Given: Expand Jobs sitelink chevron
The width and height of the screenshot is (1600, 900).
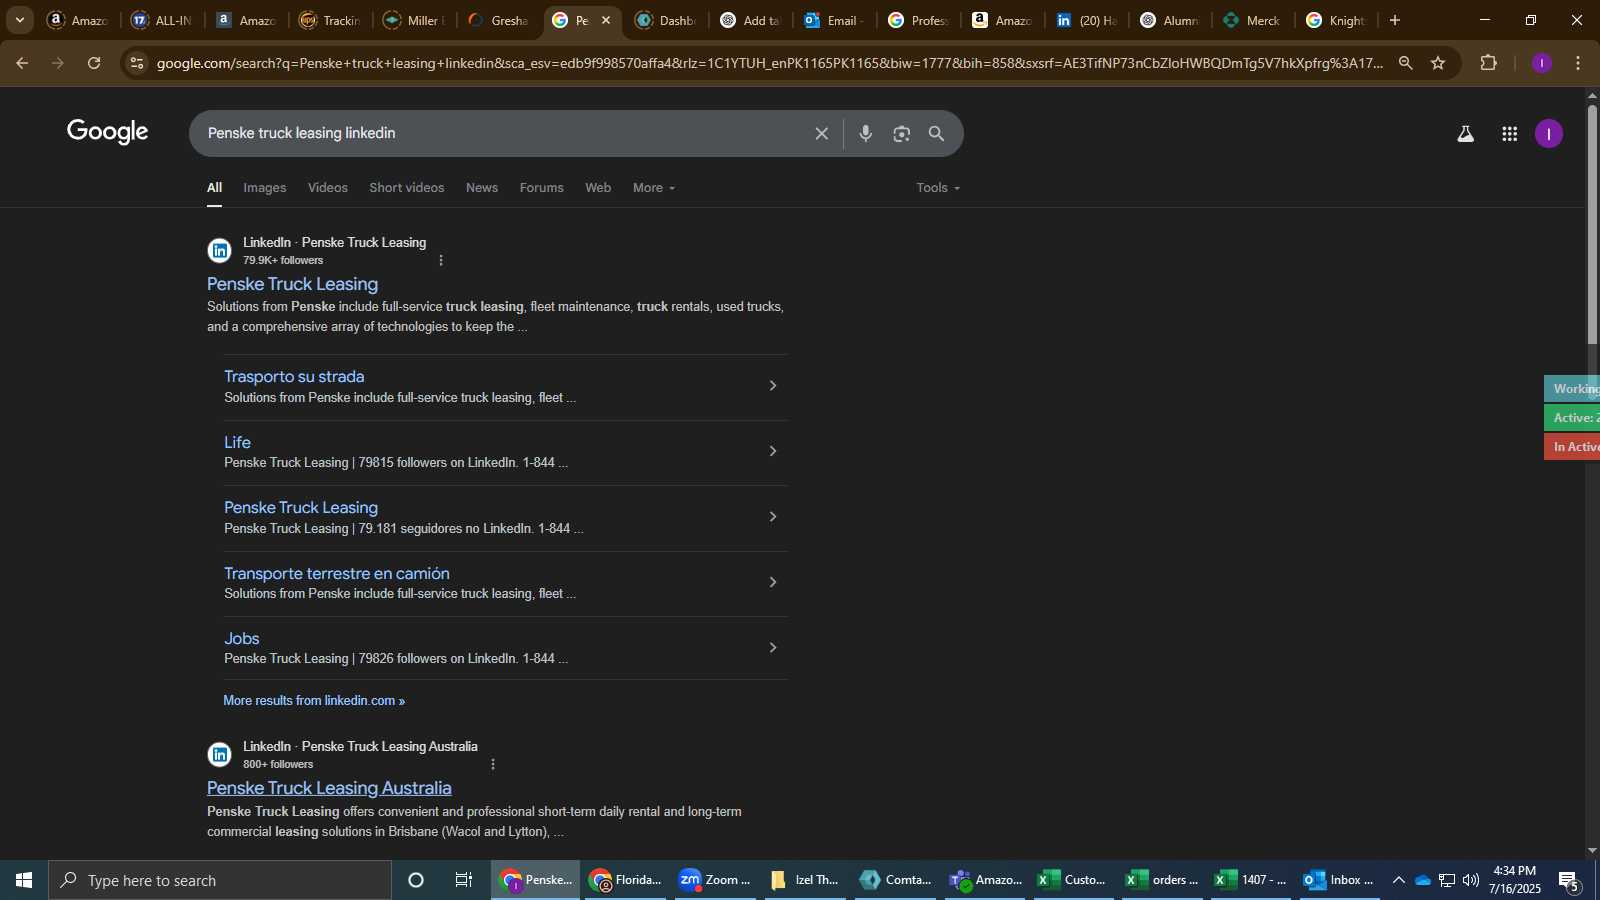Looking at the screenshot, I should [x=772, y=648].
